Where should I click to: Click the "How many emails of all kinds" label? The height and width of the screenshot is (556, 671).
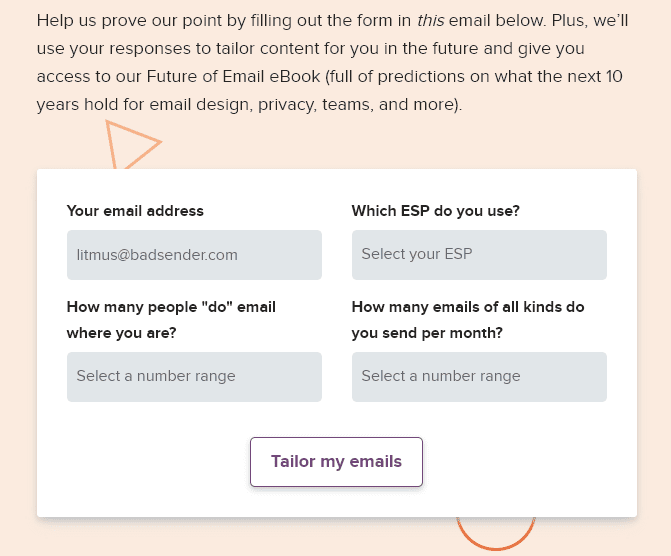[468, 307]
